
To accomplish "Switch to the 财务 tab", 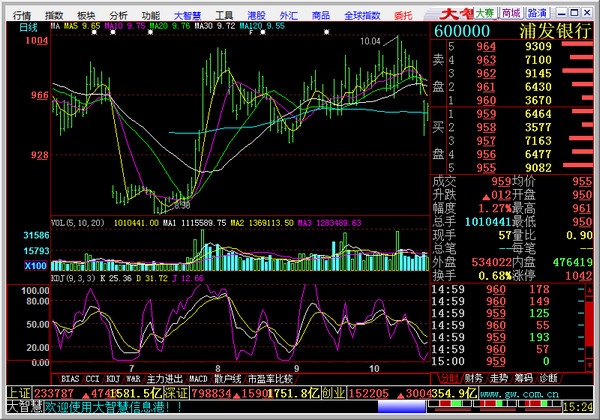I will coord(474,378).
